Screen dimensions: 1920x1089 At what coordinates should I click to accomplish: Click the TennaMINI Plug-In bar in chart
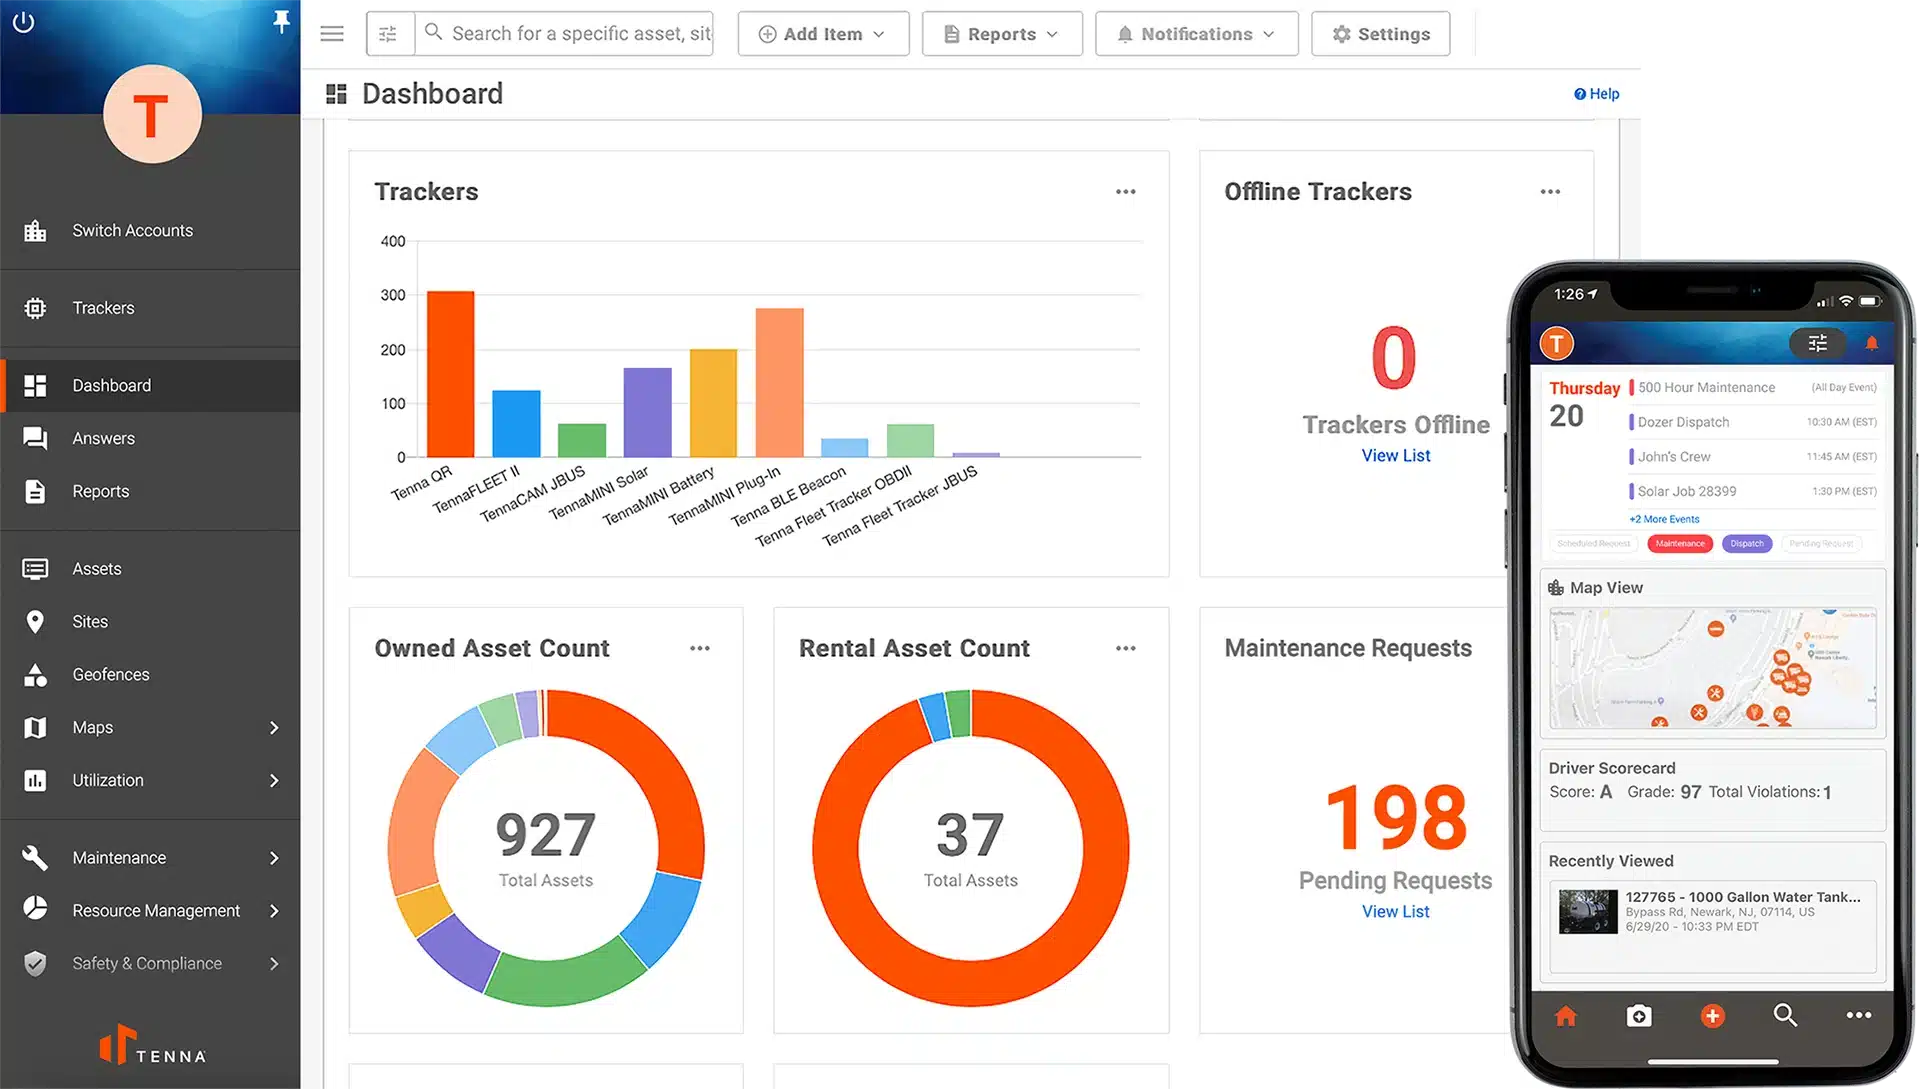(x=779, y=383)
